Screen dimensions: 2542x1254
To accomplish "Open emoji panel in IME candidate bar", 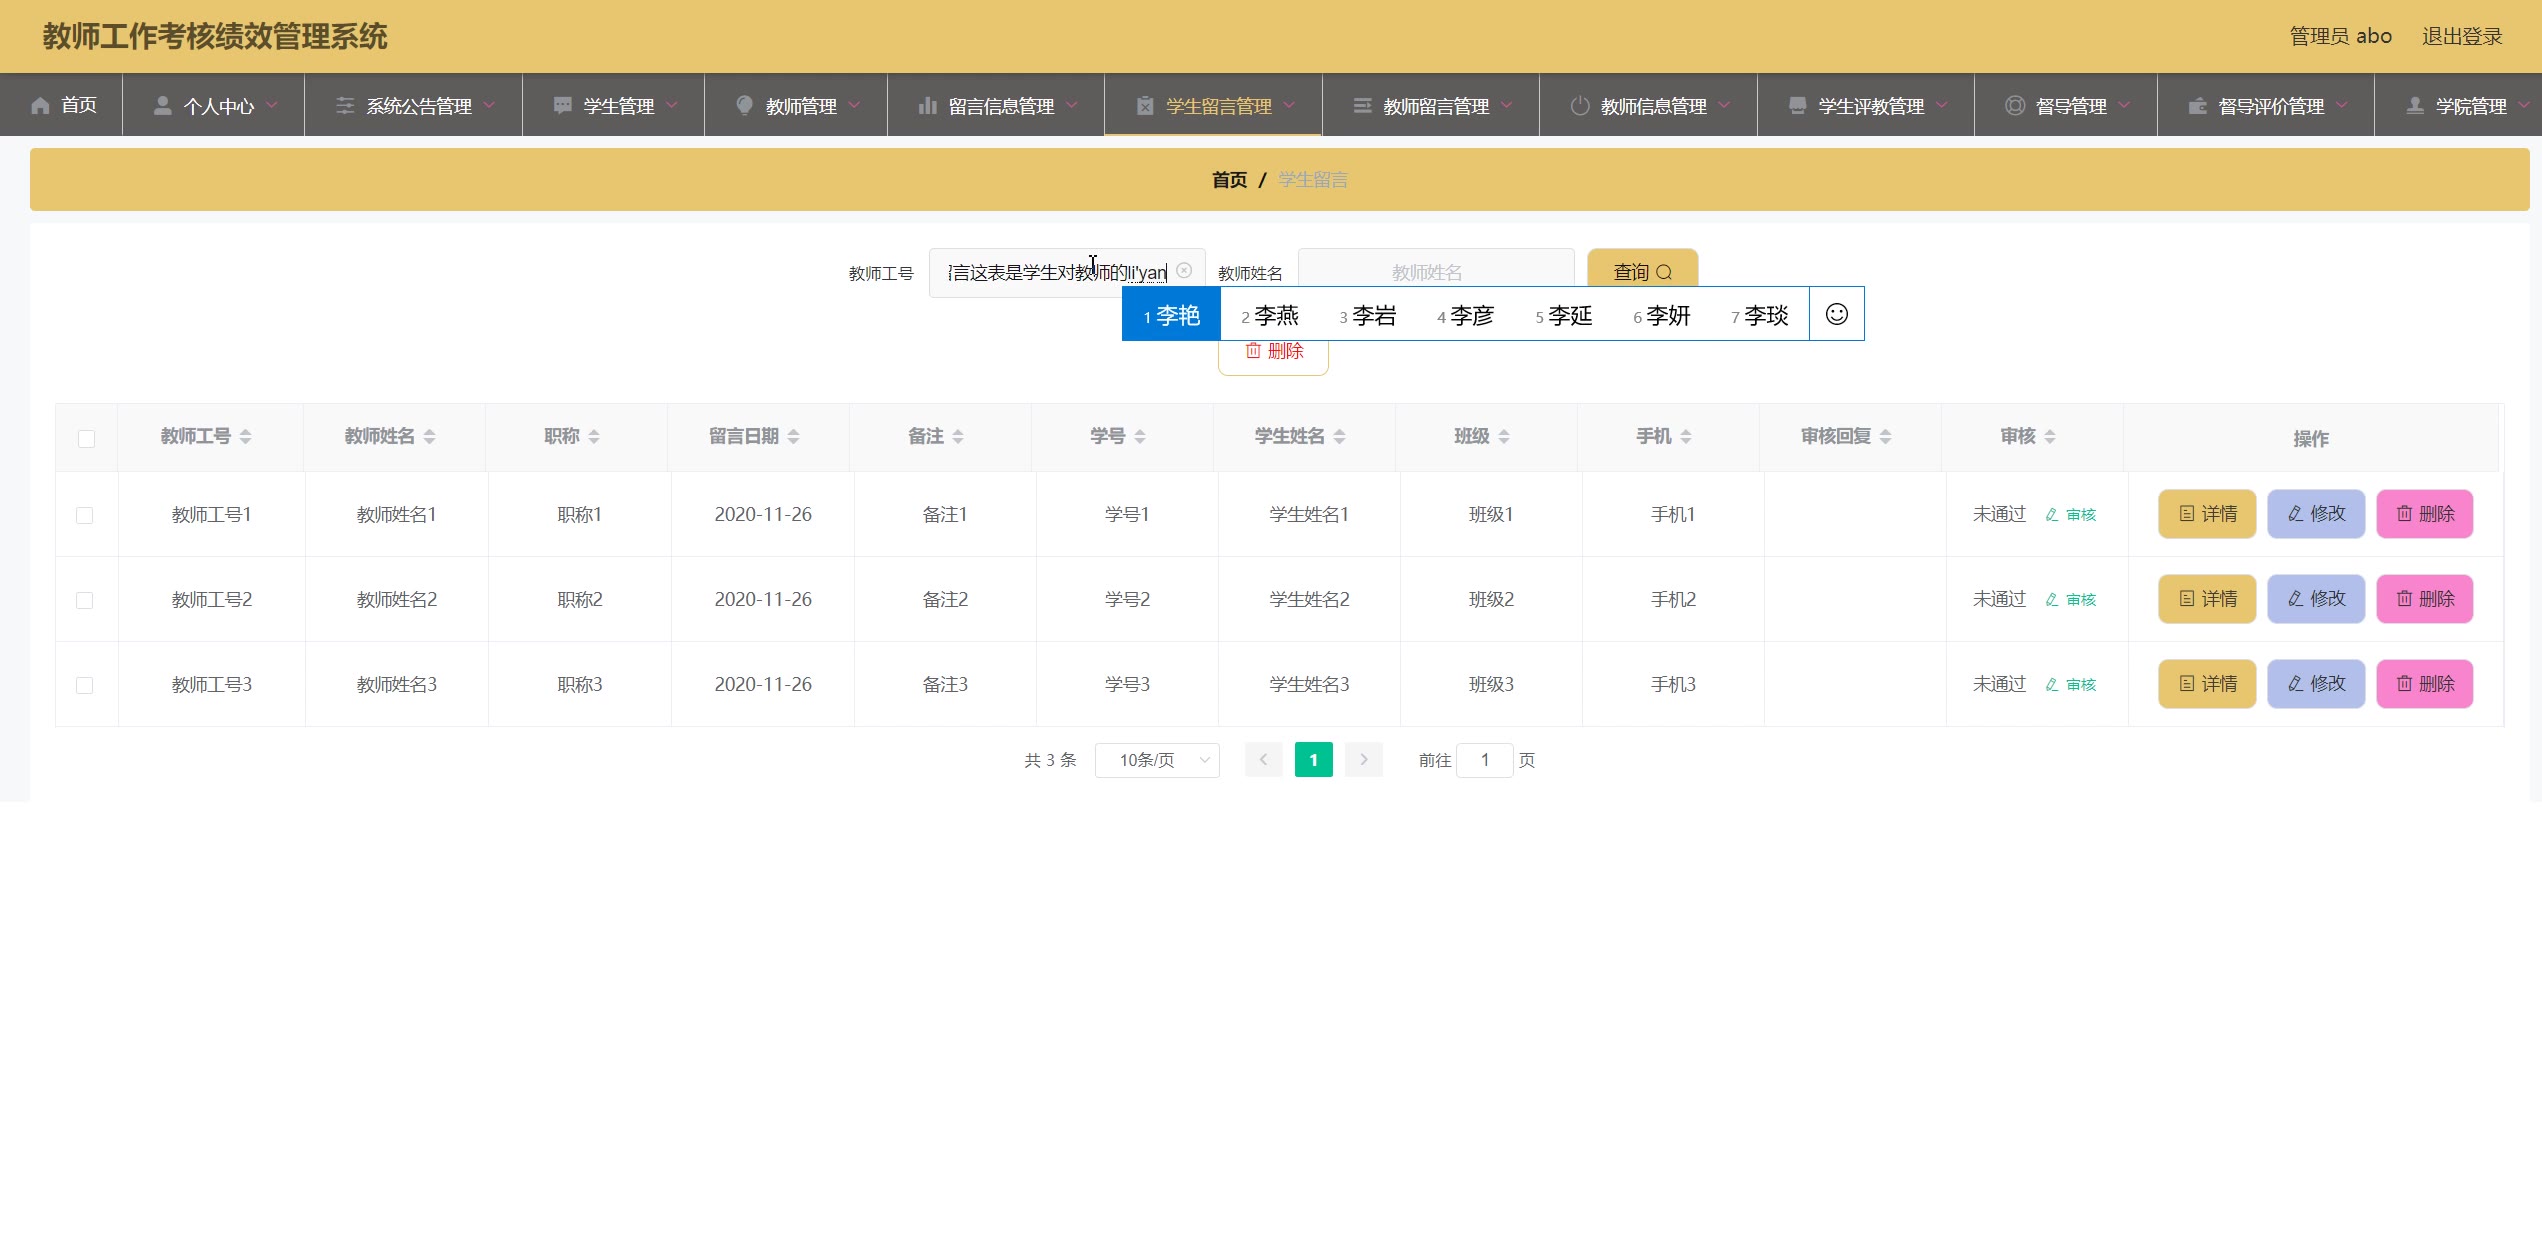I will (1836, 314).
